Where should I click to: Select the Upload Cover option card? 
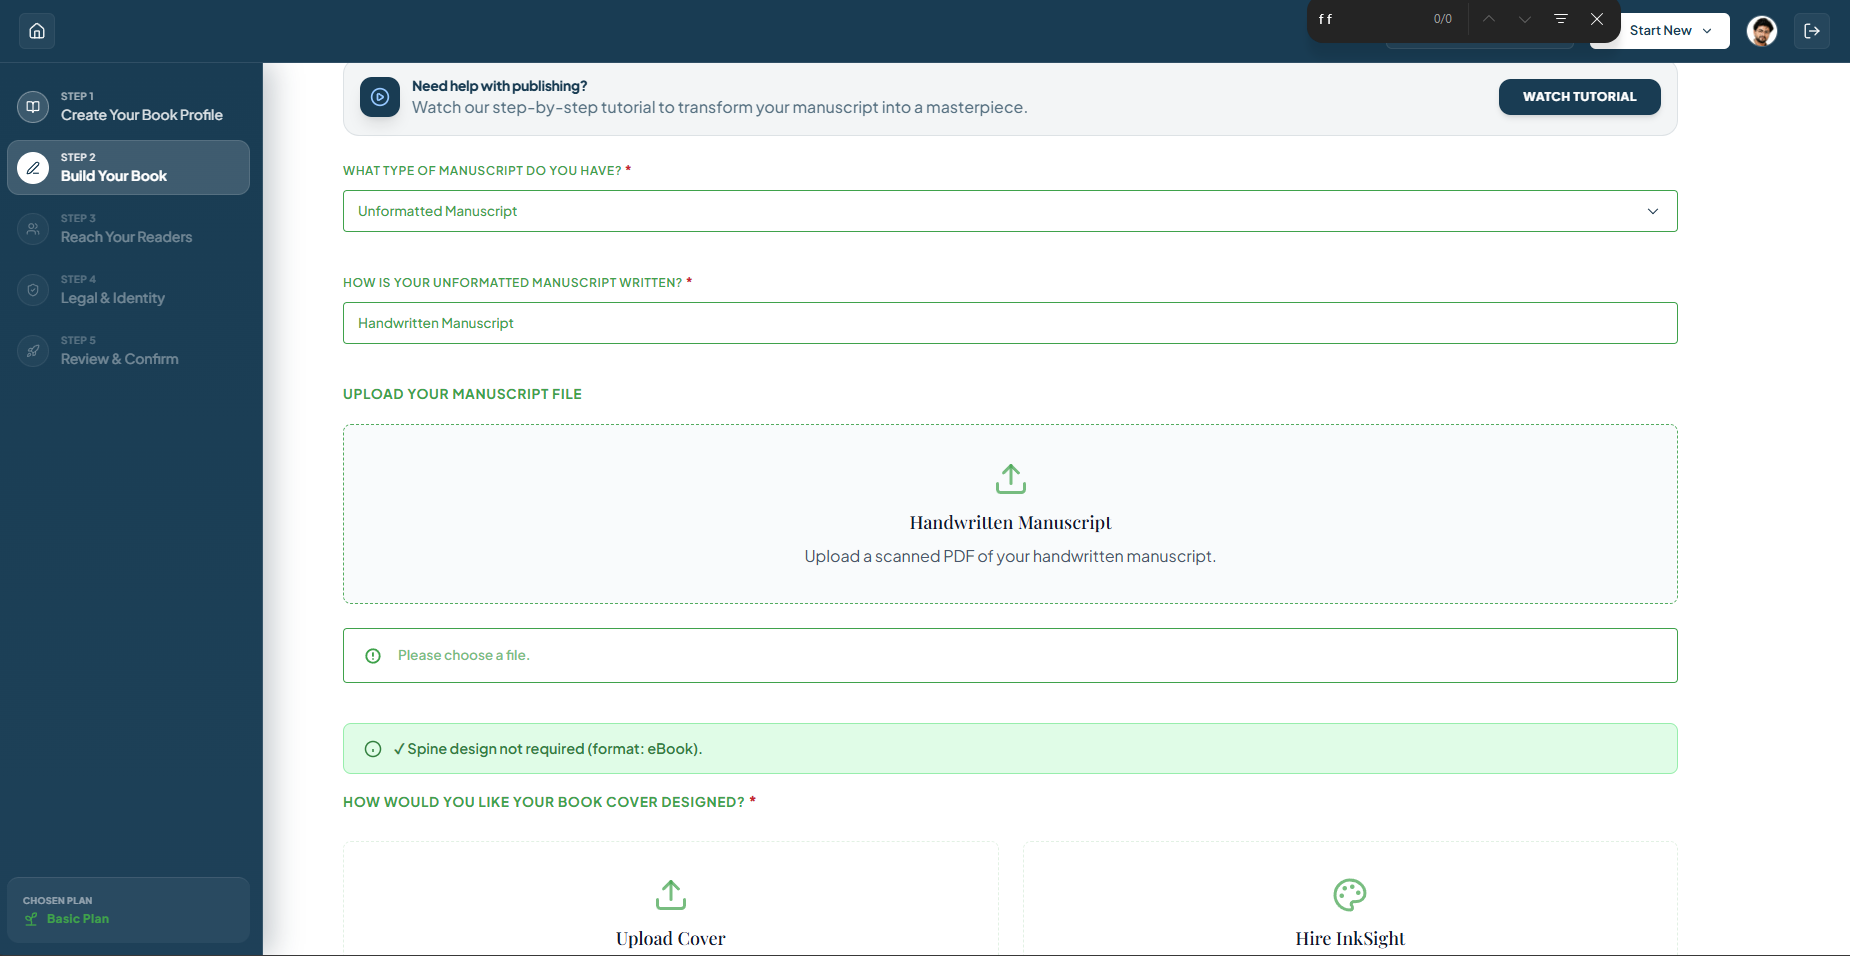pyautogui.click(x=671, y=898)
